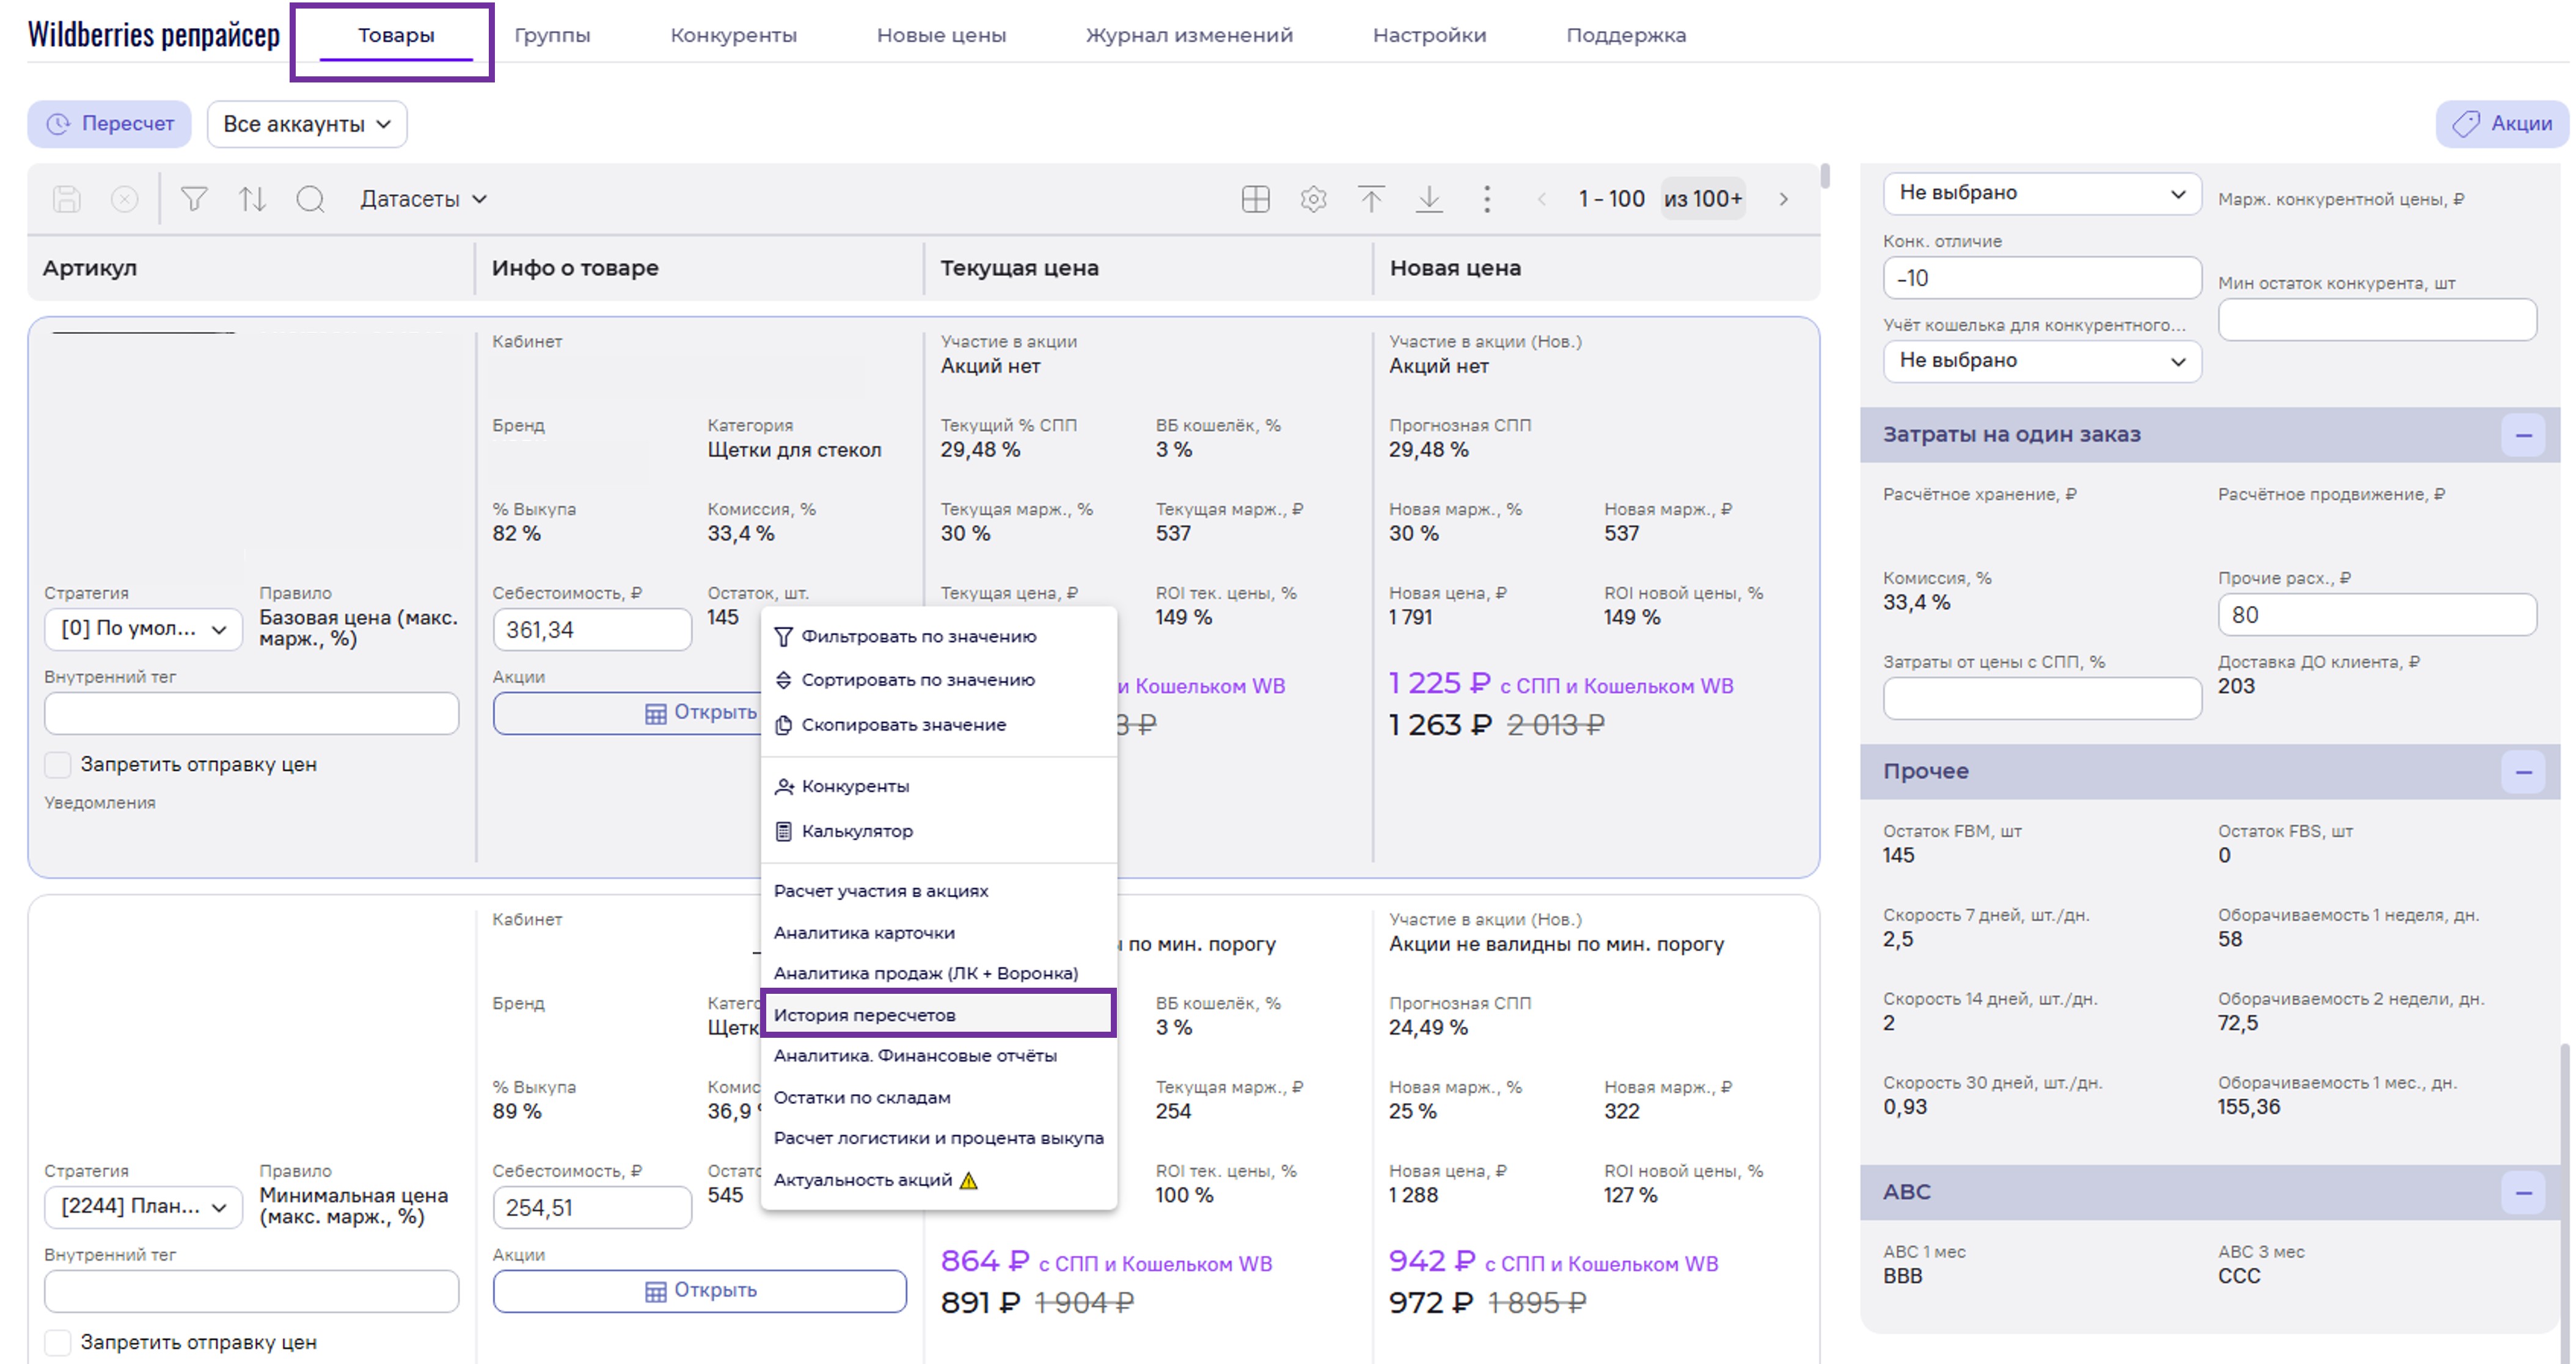Open the search magnifier icon
The width and height of the screenshot is (2576, 1364).
[310, 199]
